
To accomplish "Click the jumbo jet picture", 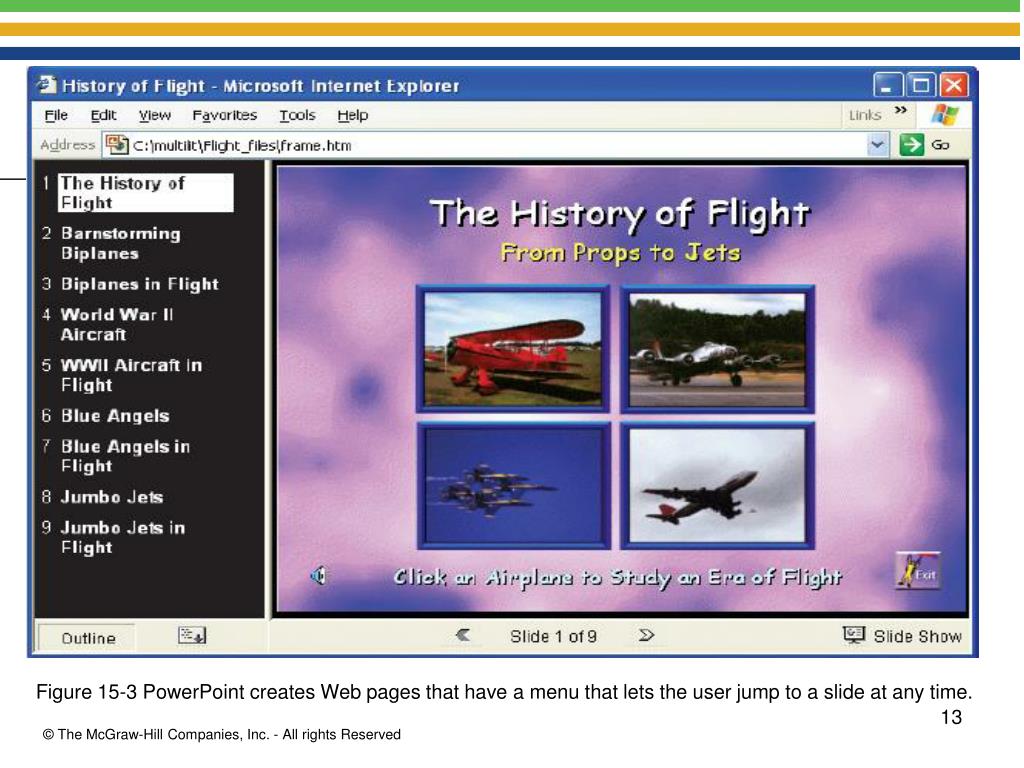I will [717, 485].
